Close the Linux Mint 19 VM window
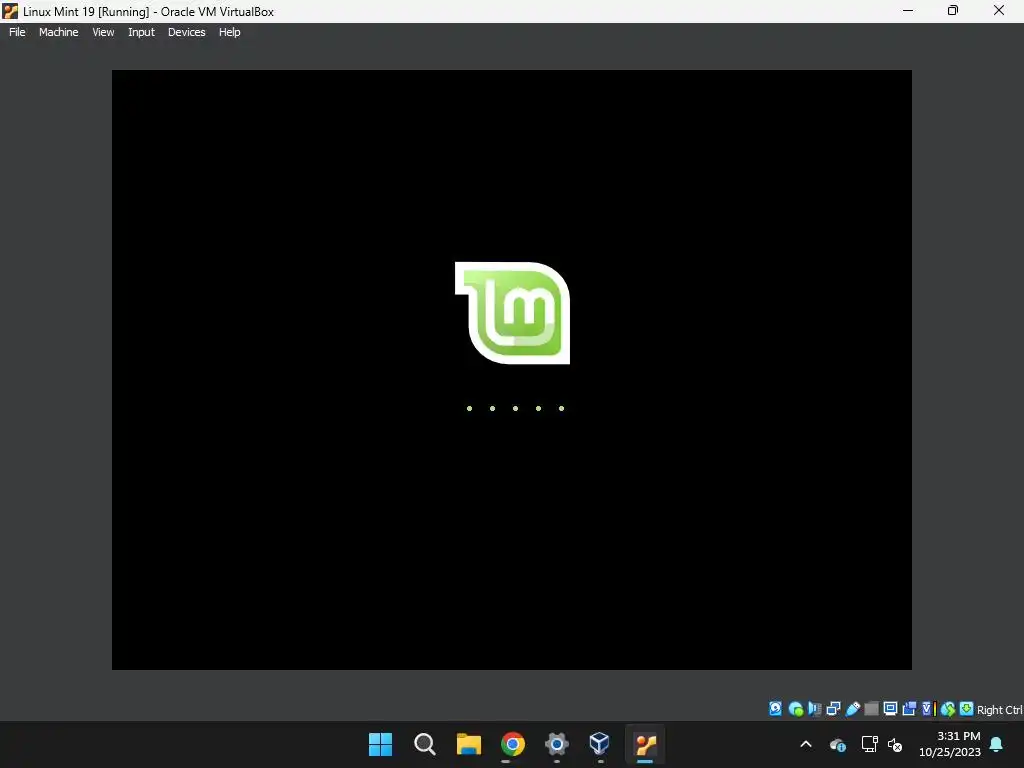The image size is (1024, 768). pyautogui.click(x=999, y=11)
